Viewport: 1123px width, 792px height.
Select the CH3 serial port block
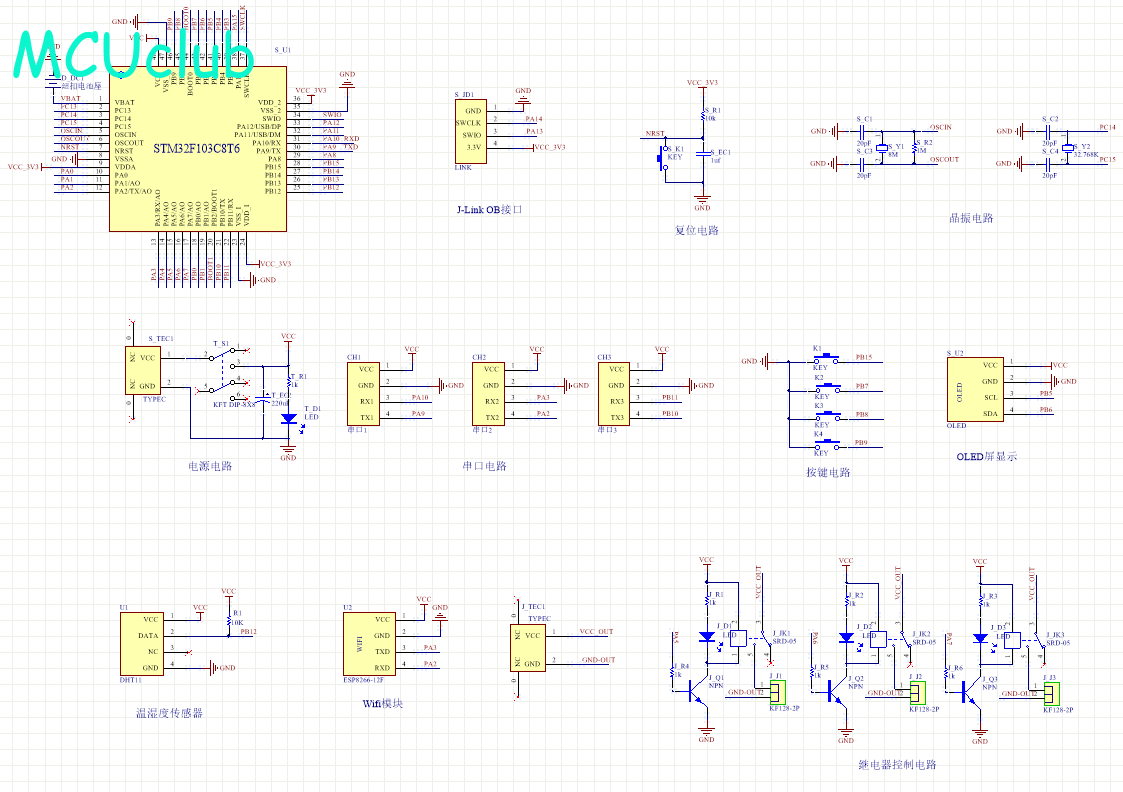[x=614, y=394]
